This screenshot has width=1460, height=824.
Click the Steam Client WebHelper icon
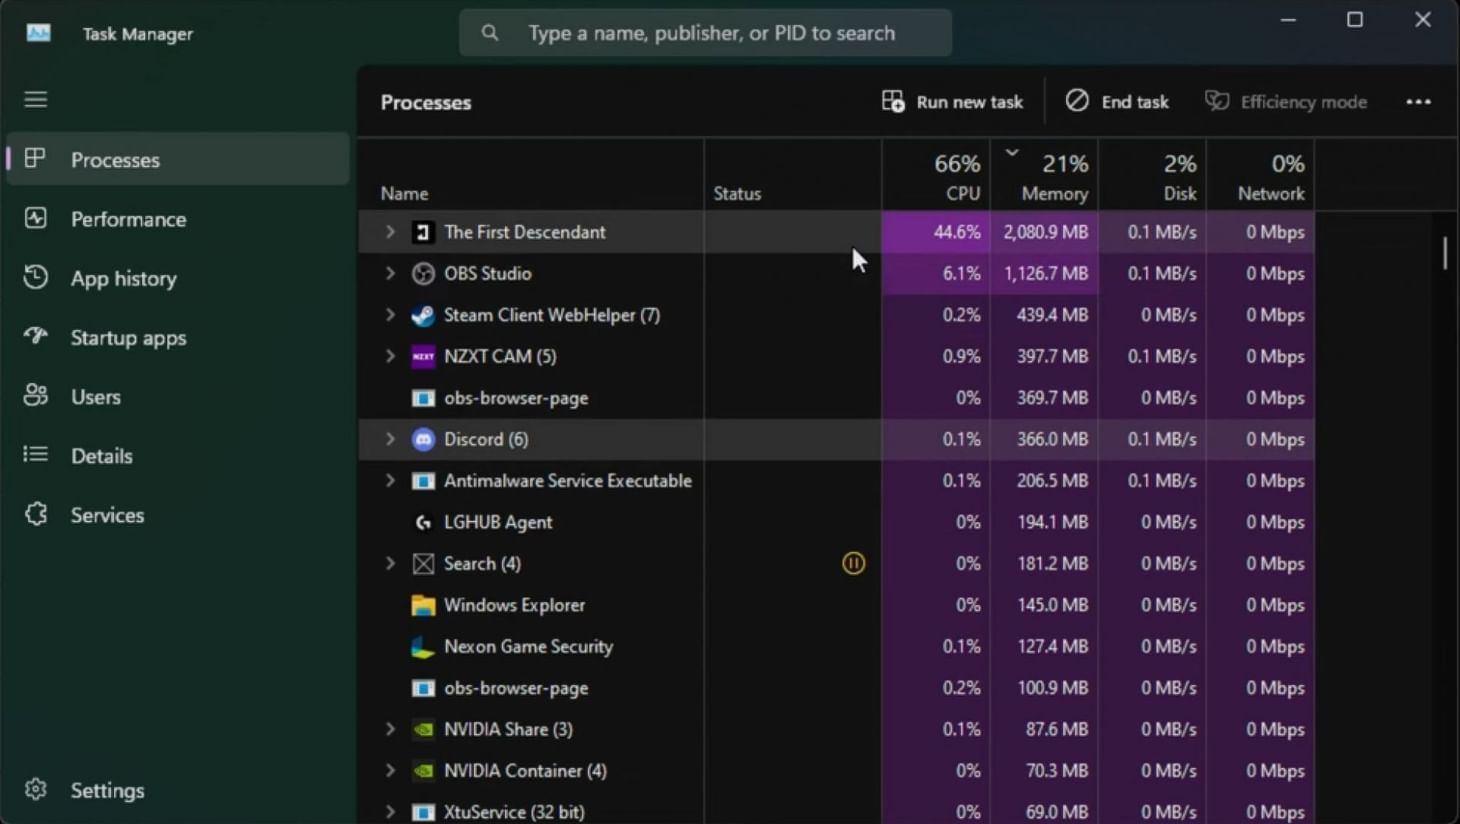[x=423, y=315]
